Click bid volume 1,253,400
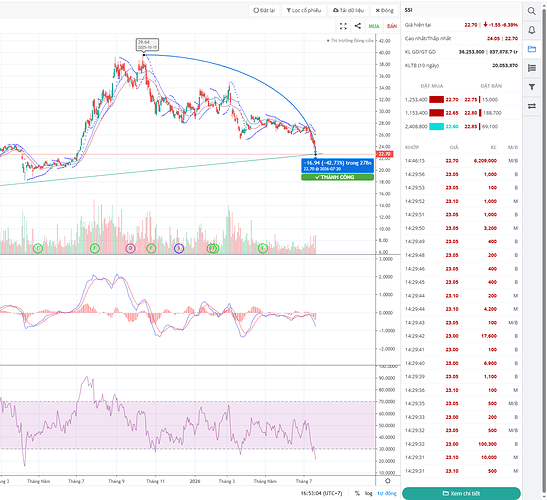 click(416, 100)
